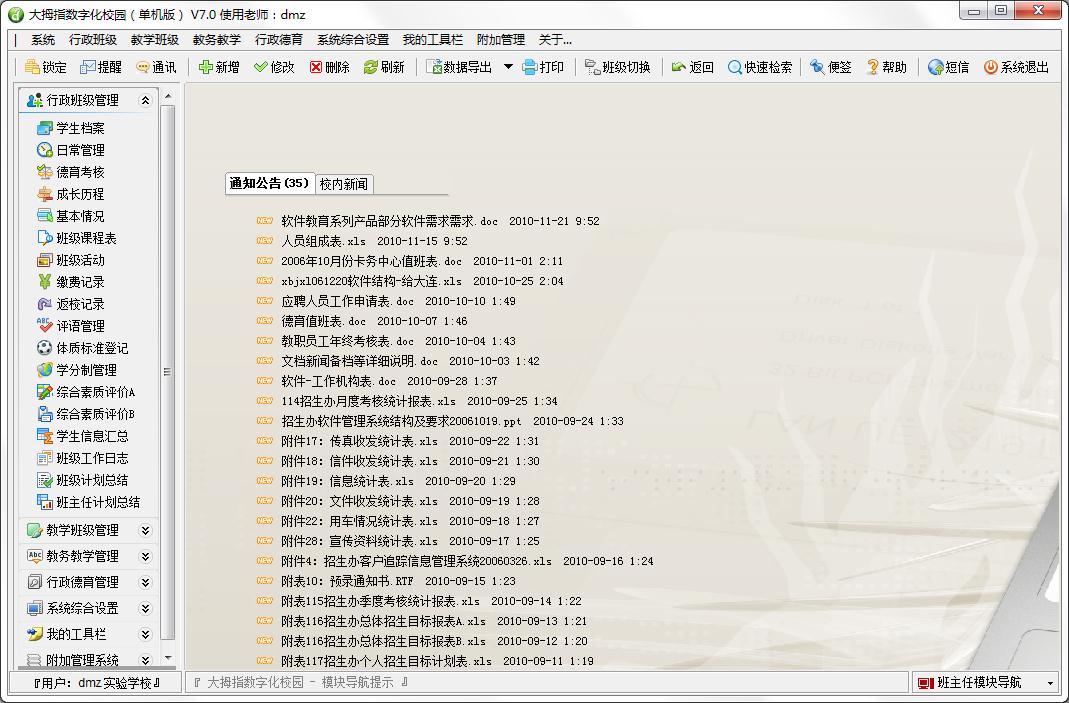Open 返校记录 in the sidebar

[x=71, y=304]
